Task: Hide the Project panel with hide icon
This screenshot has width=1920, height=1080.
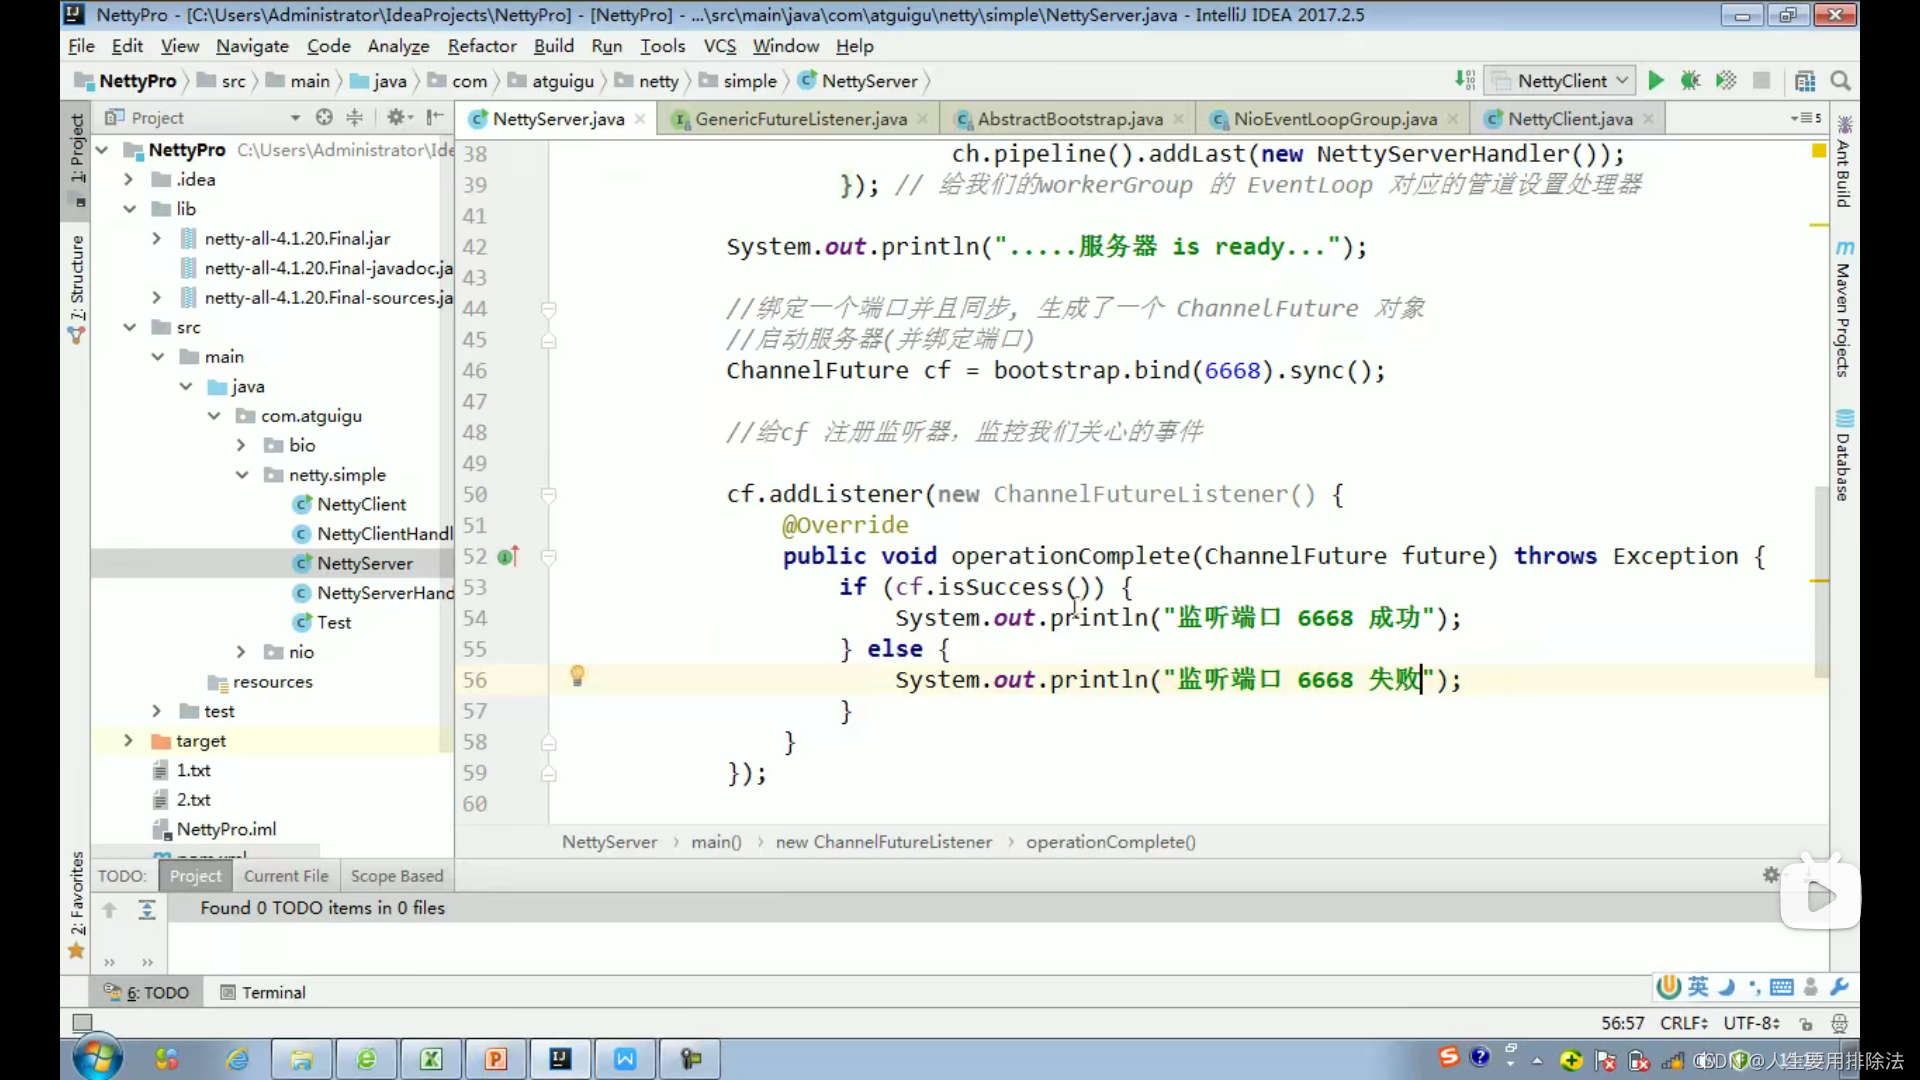Action: click(434, 118)
